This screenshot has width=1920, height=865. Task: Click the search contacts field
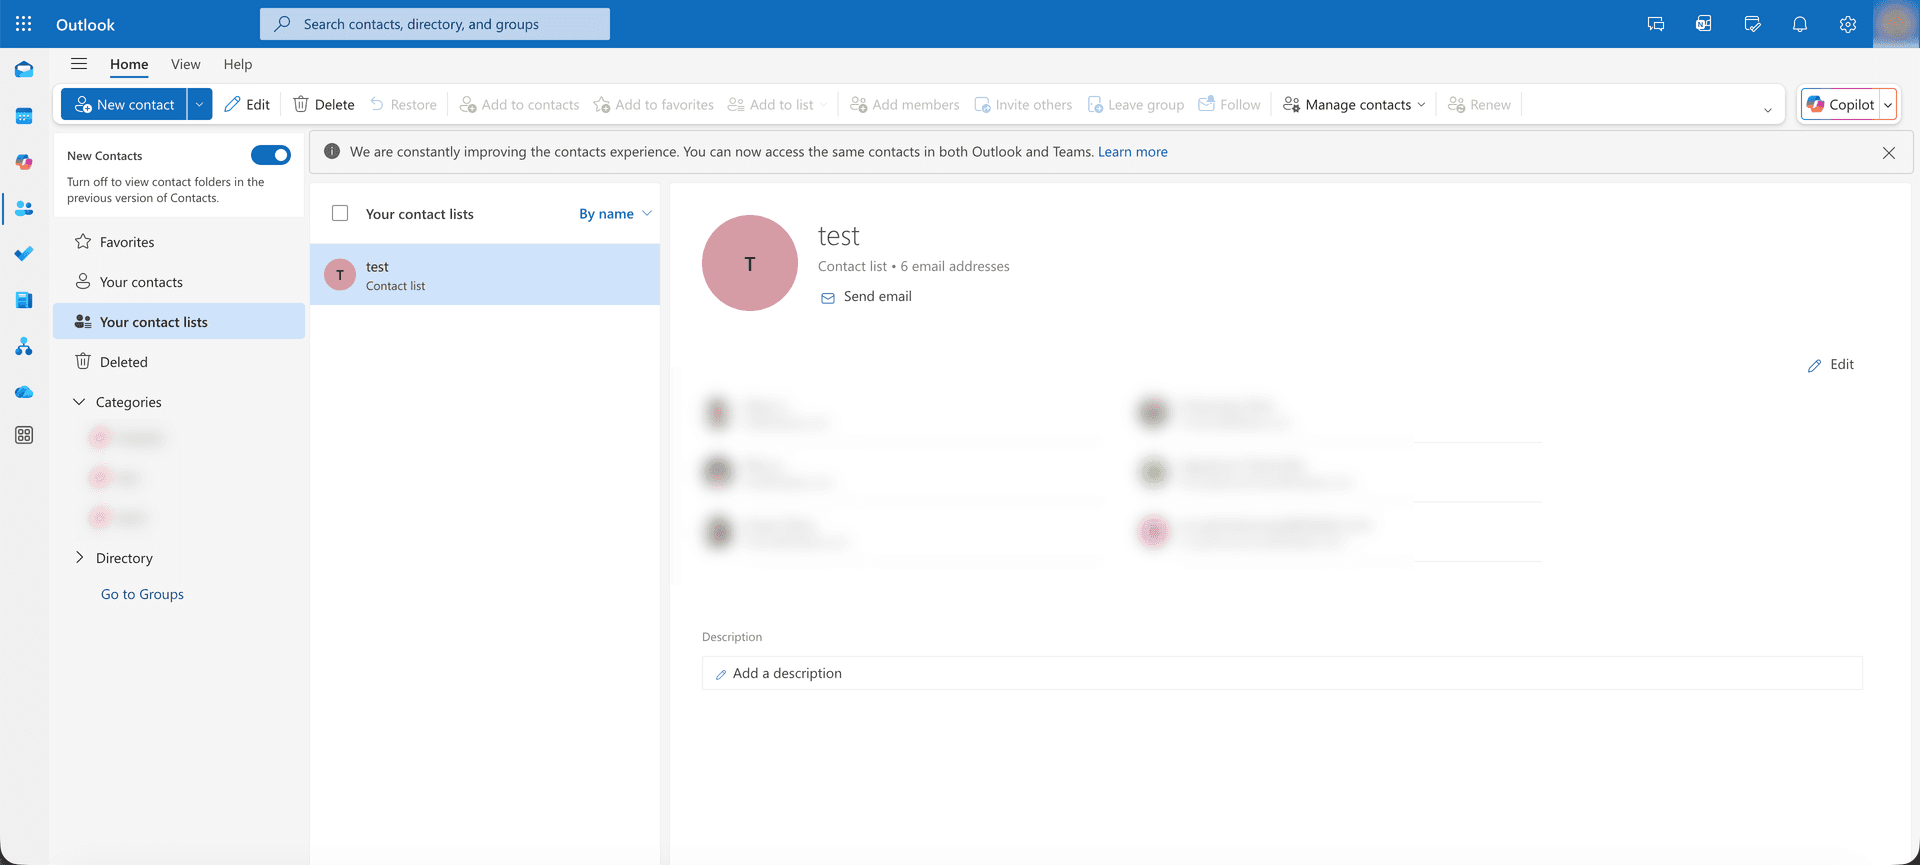click(435, 24)
